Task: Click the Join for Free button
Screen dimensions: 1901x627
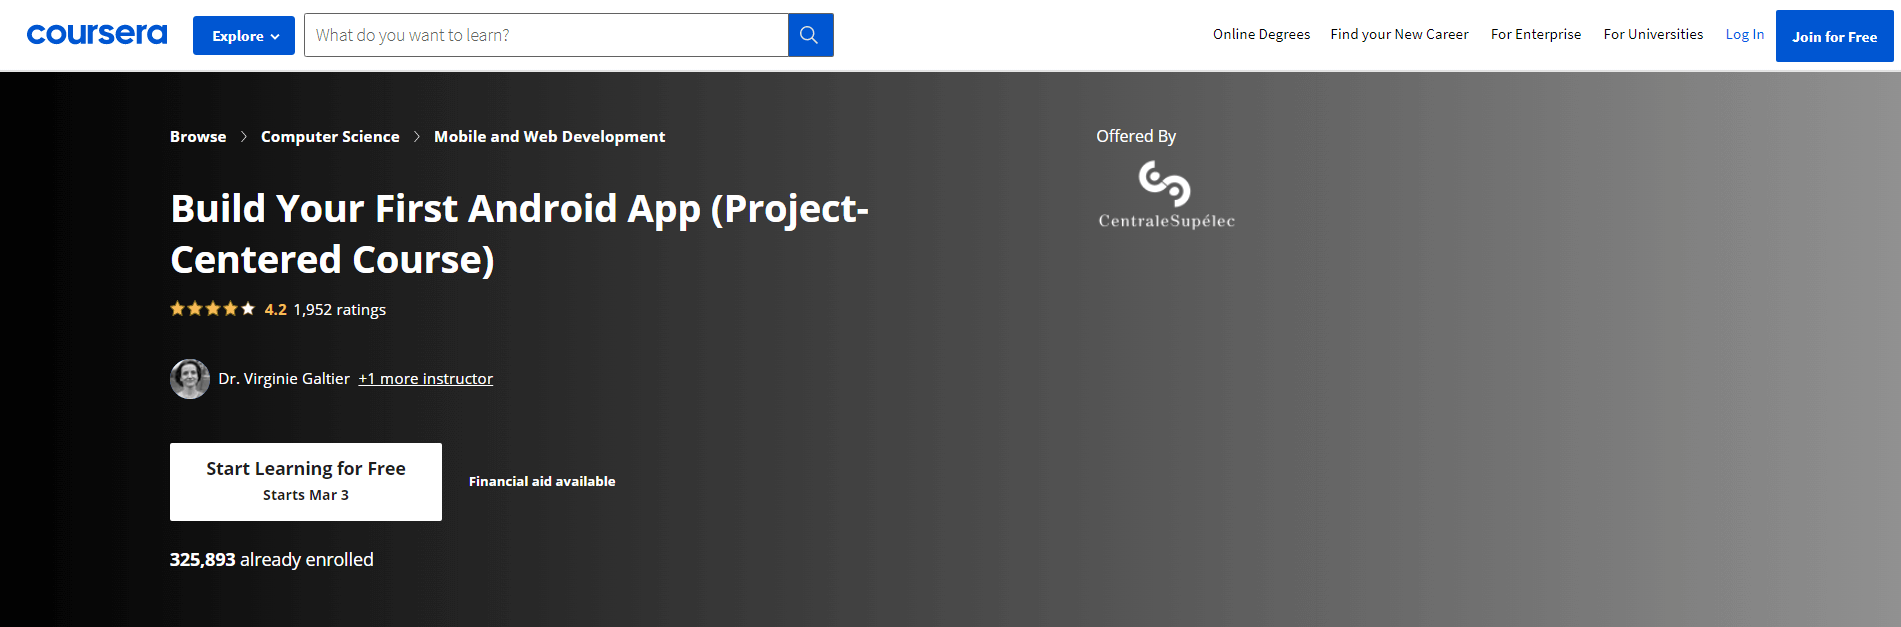Action: [1834, 36]
